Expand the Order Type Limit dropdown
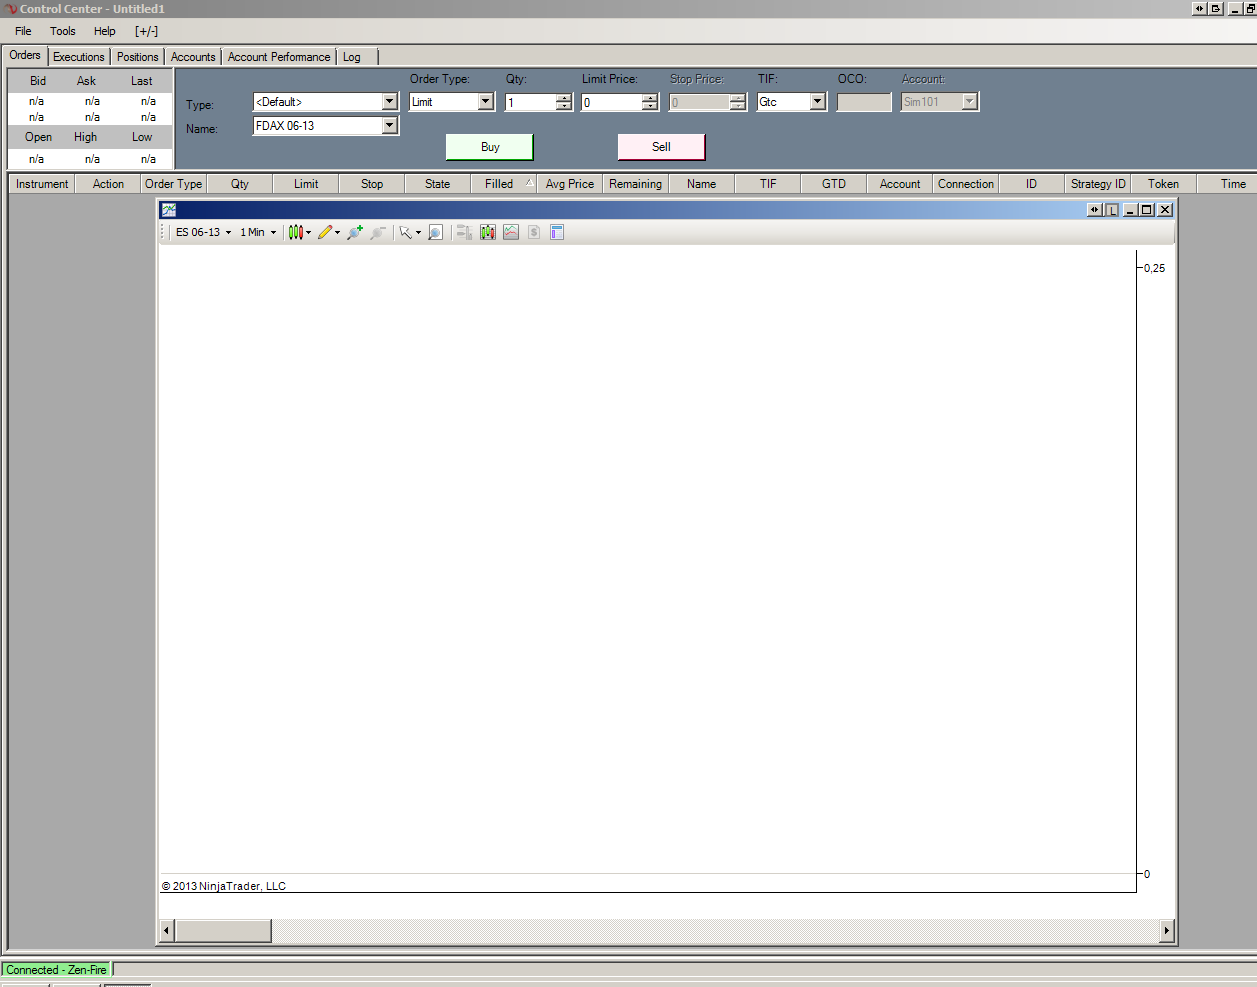 coord(486,102)
